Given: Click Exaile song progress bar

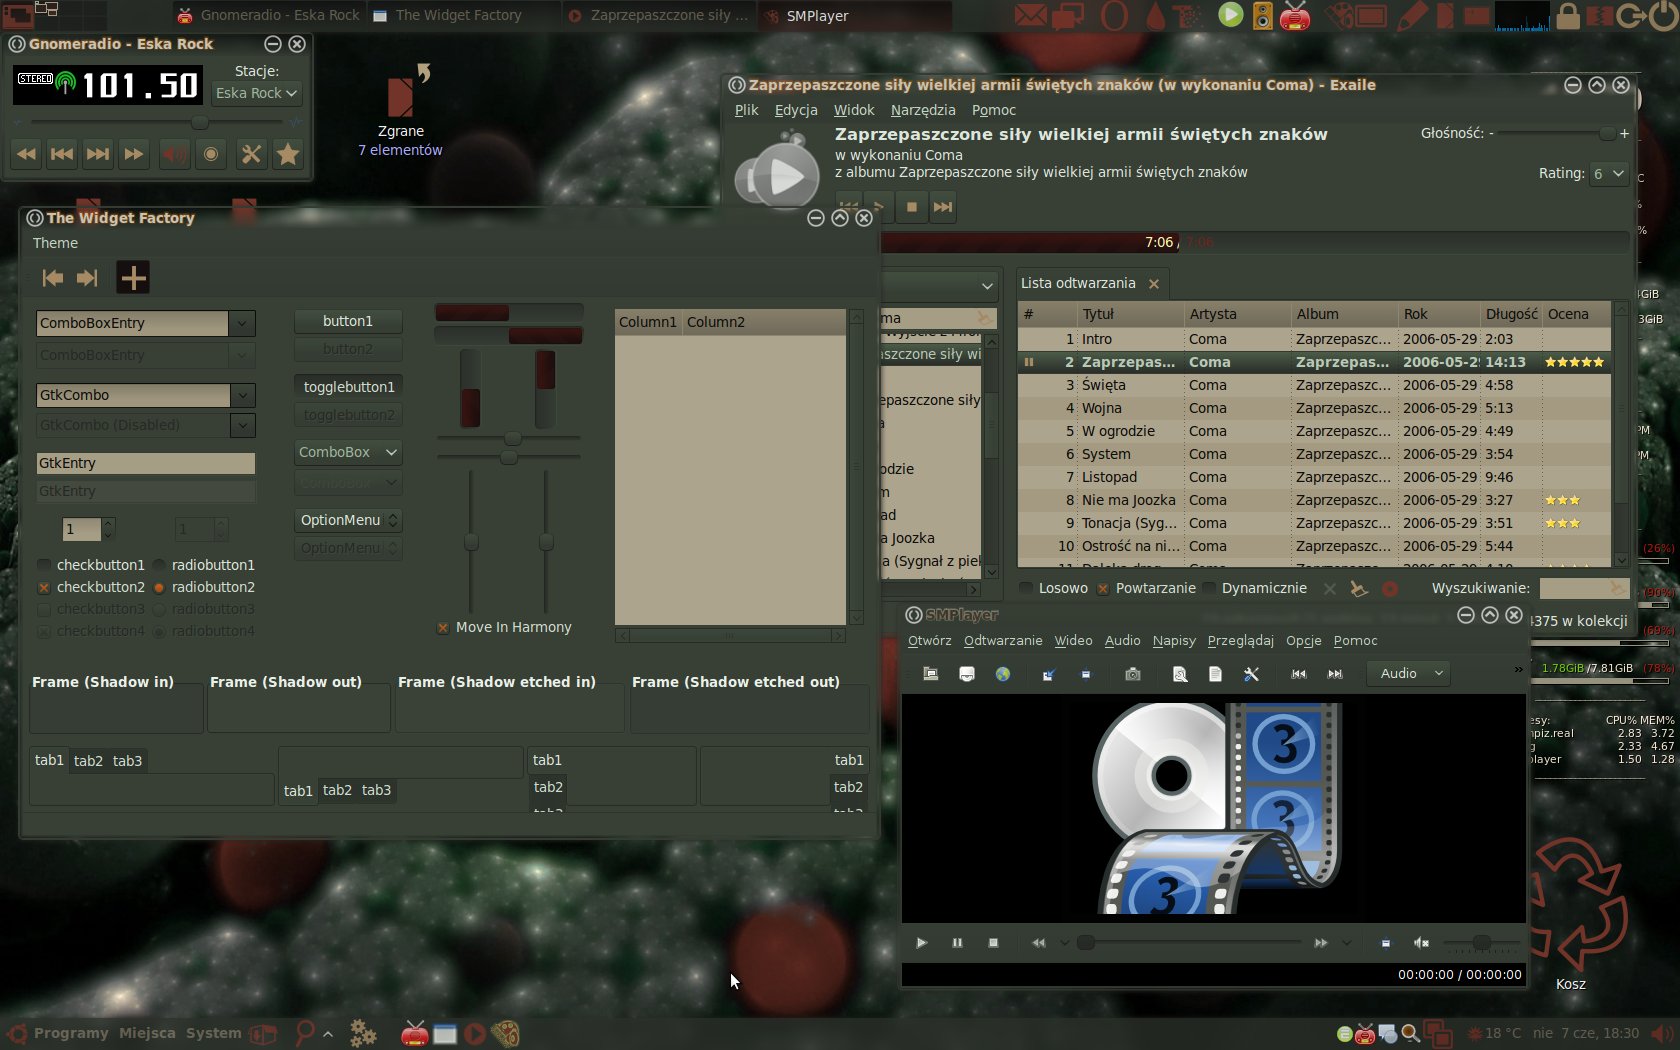Looking at the screenshot, I should (1255, 242).
